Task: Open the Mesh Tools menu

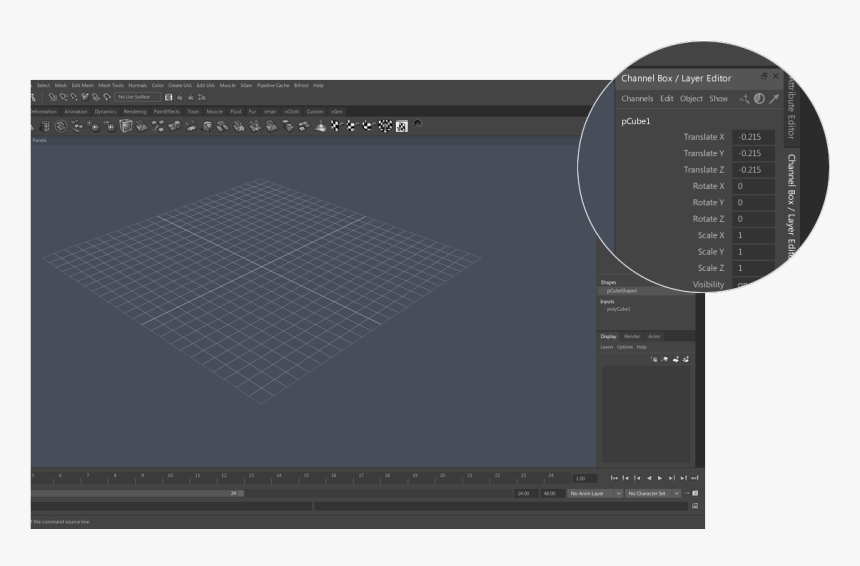Action: [x=111, y=86]
